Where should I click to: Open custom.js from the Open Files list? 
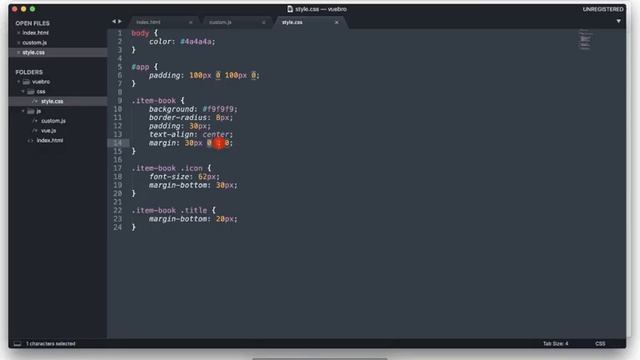(35, 42)
